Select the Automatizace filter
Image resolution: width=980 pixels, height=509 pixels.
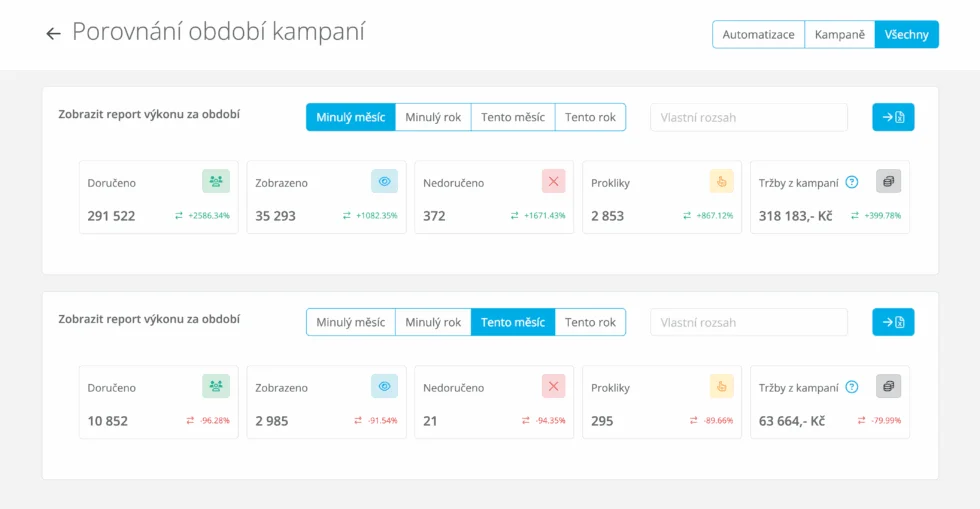click(x=758, y=34)
